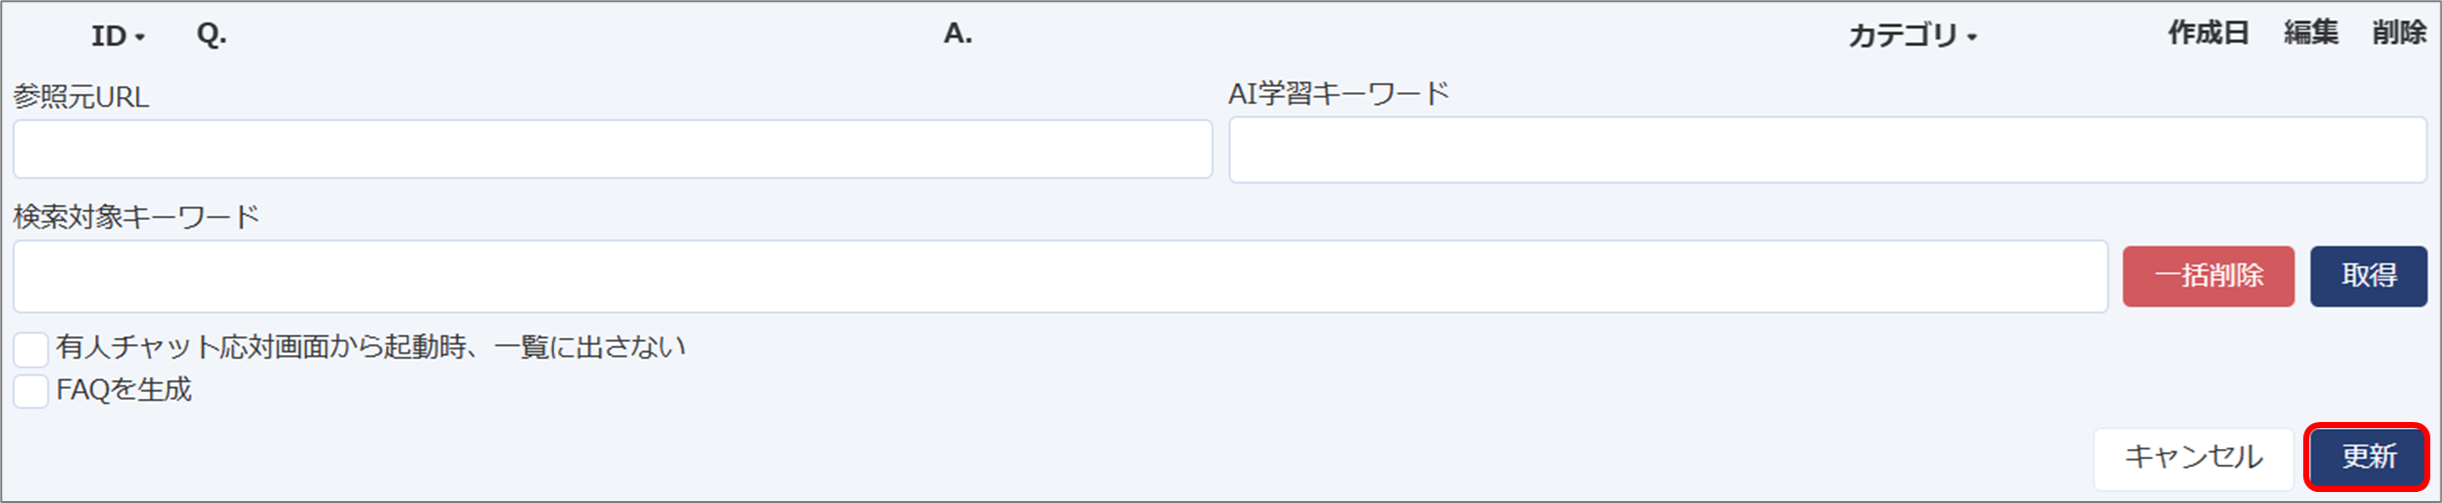
Task: Enable the FAQを生成 checkbox
Action: (x=31, y=391)
